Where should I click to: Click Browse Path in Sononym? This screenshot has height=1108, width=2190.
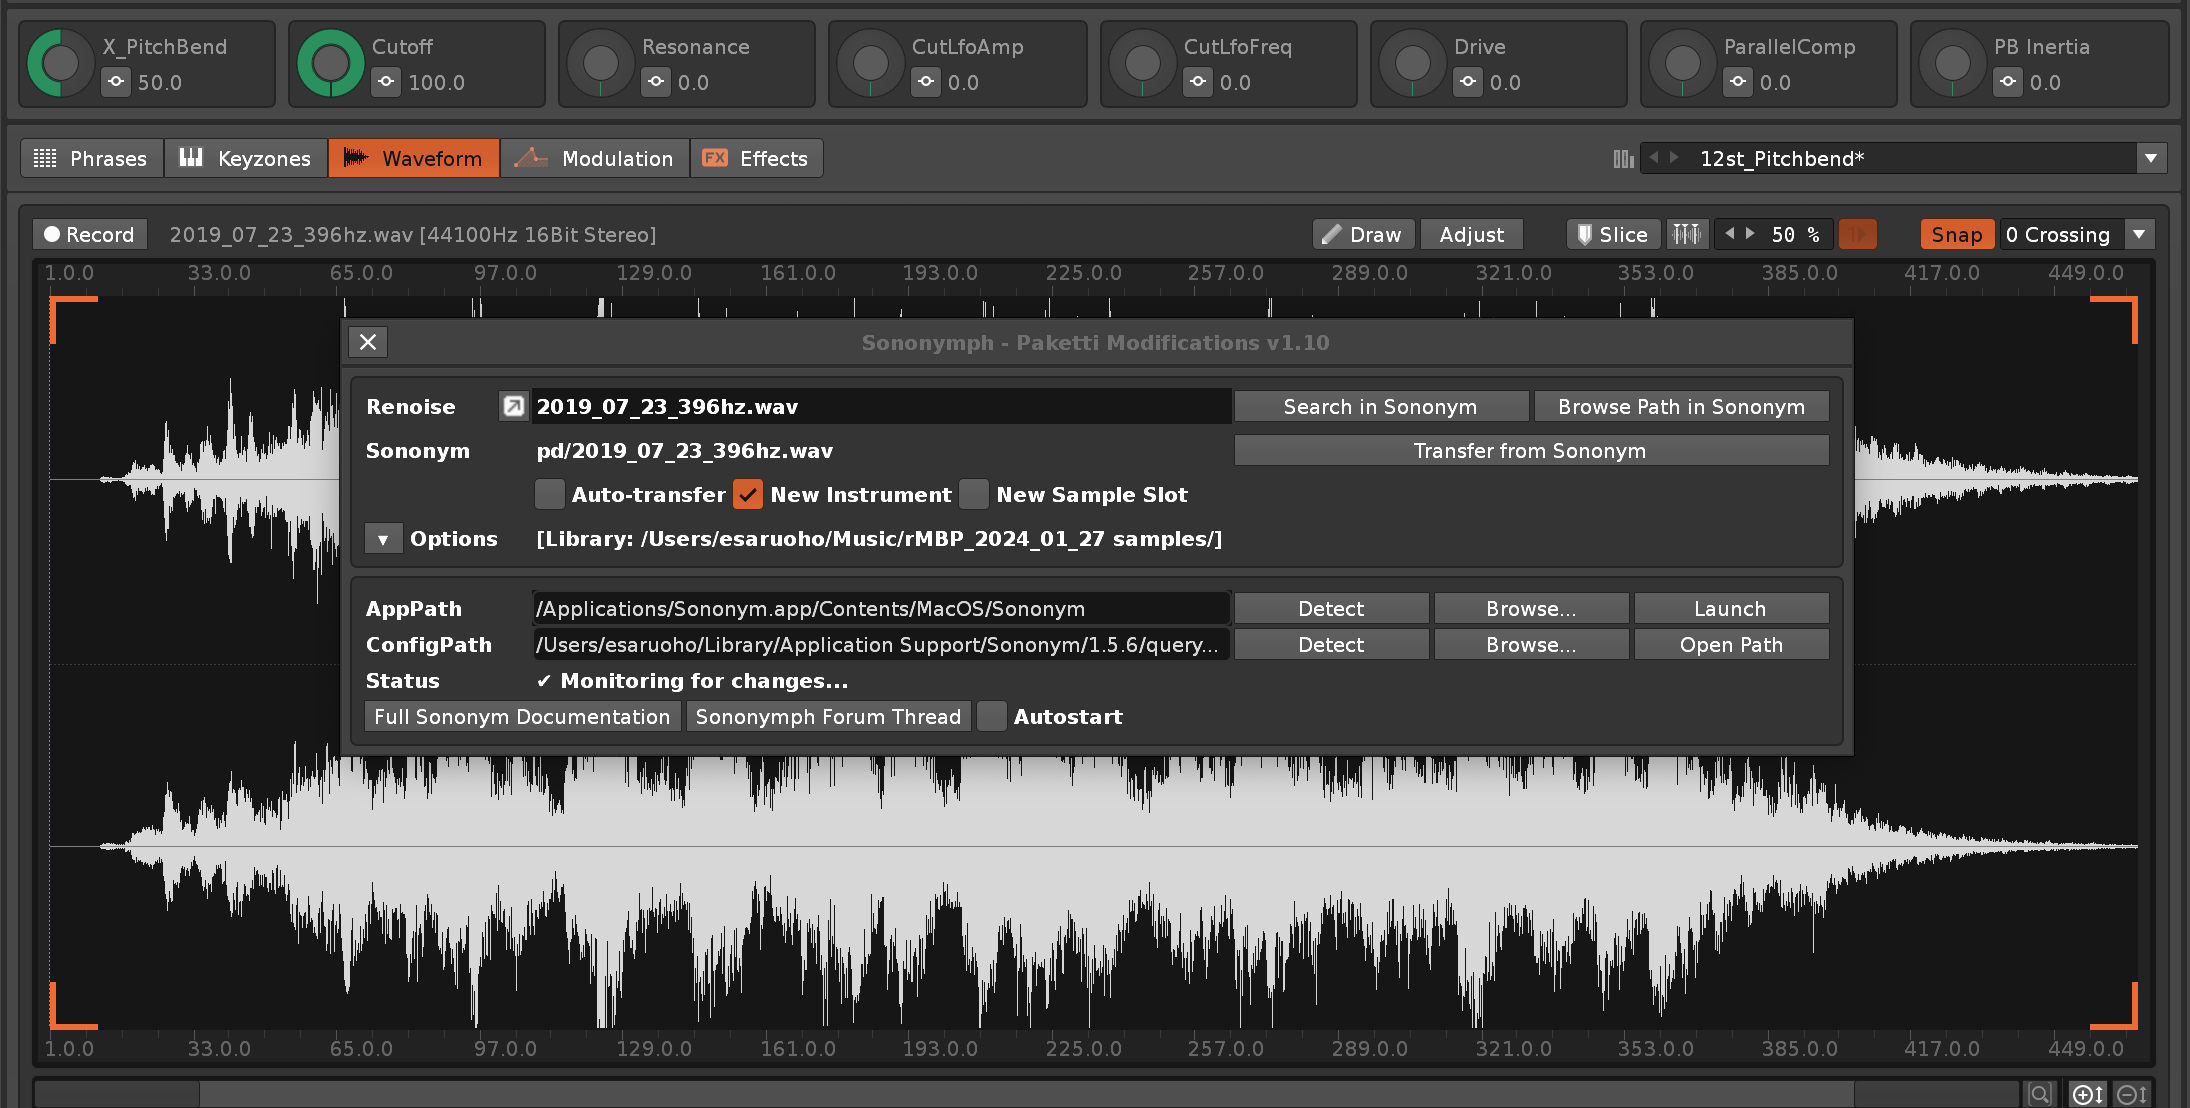pyautogui.click(x=1681, y=406)
